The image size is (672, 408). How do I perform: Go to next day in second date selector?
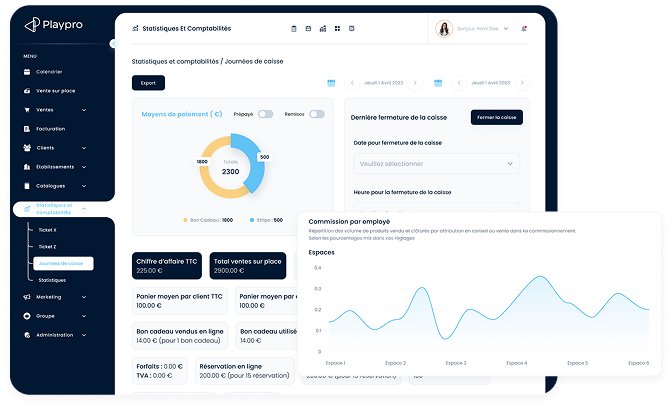(x=522, y=83)
